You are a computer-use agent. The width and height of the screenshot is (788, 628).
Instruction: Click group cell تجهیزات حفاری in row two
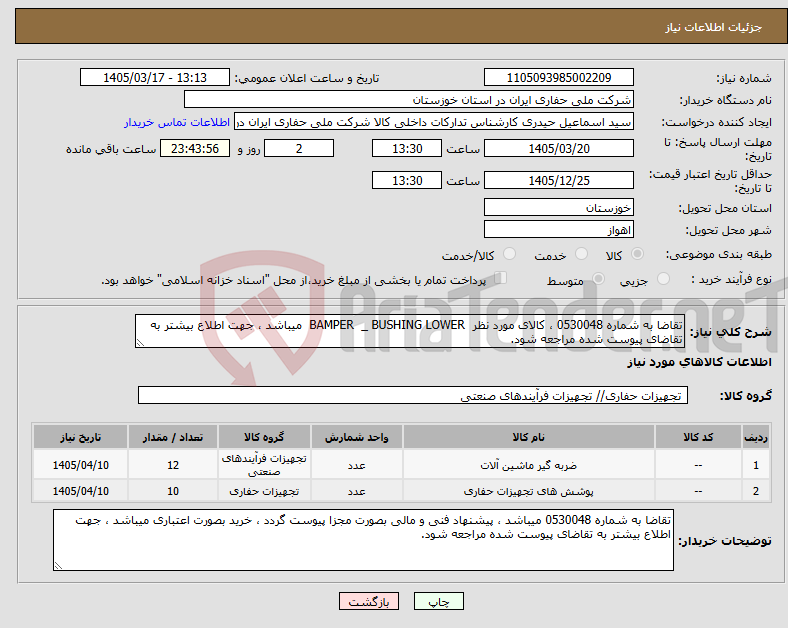[264, 491]
